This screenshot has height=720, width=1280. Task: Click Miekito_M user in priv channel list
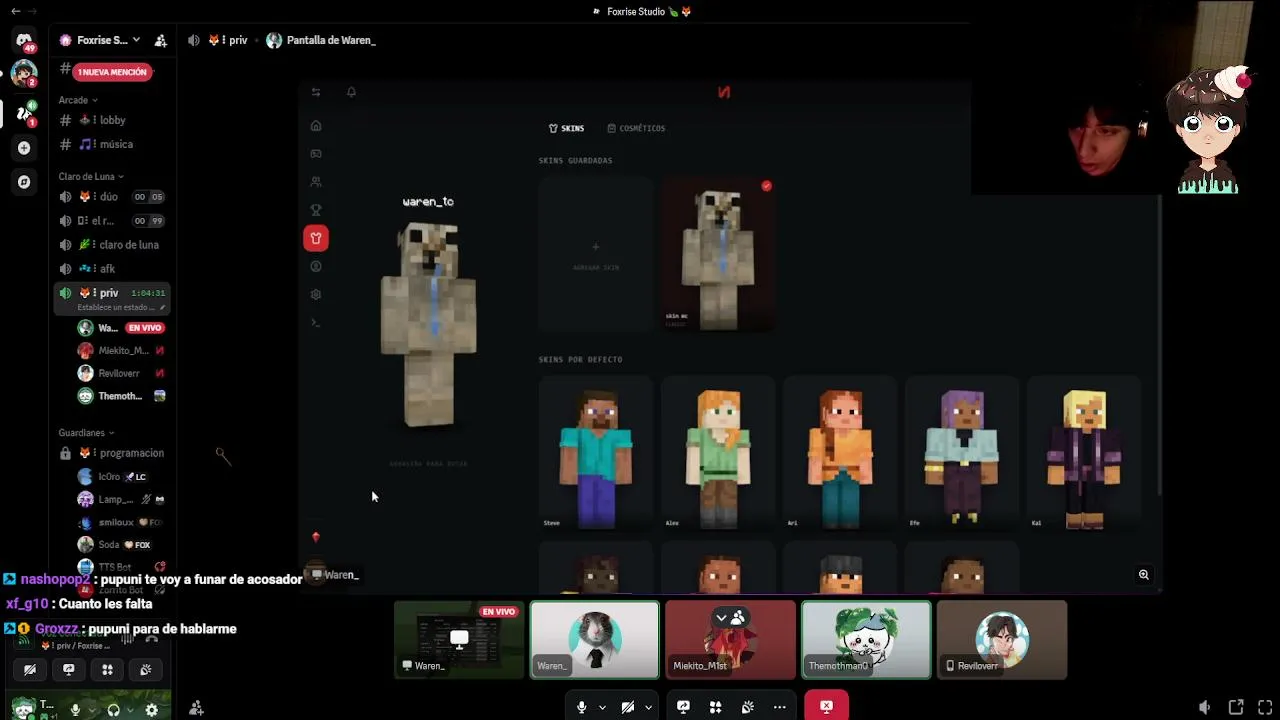121,350
